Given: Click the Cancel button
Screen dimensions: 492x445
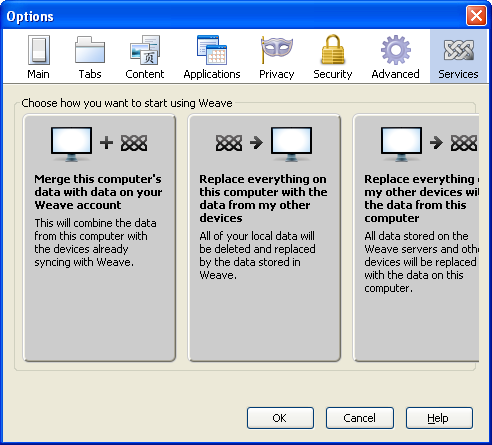Looking at the screenshot, I should point(360,418).
